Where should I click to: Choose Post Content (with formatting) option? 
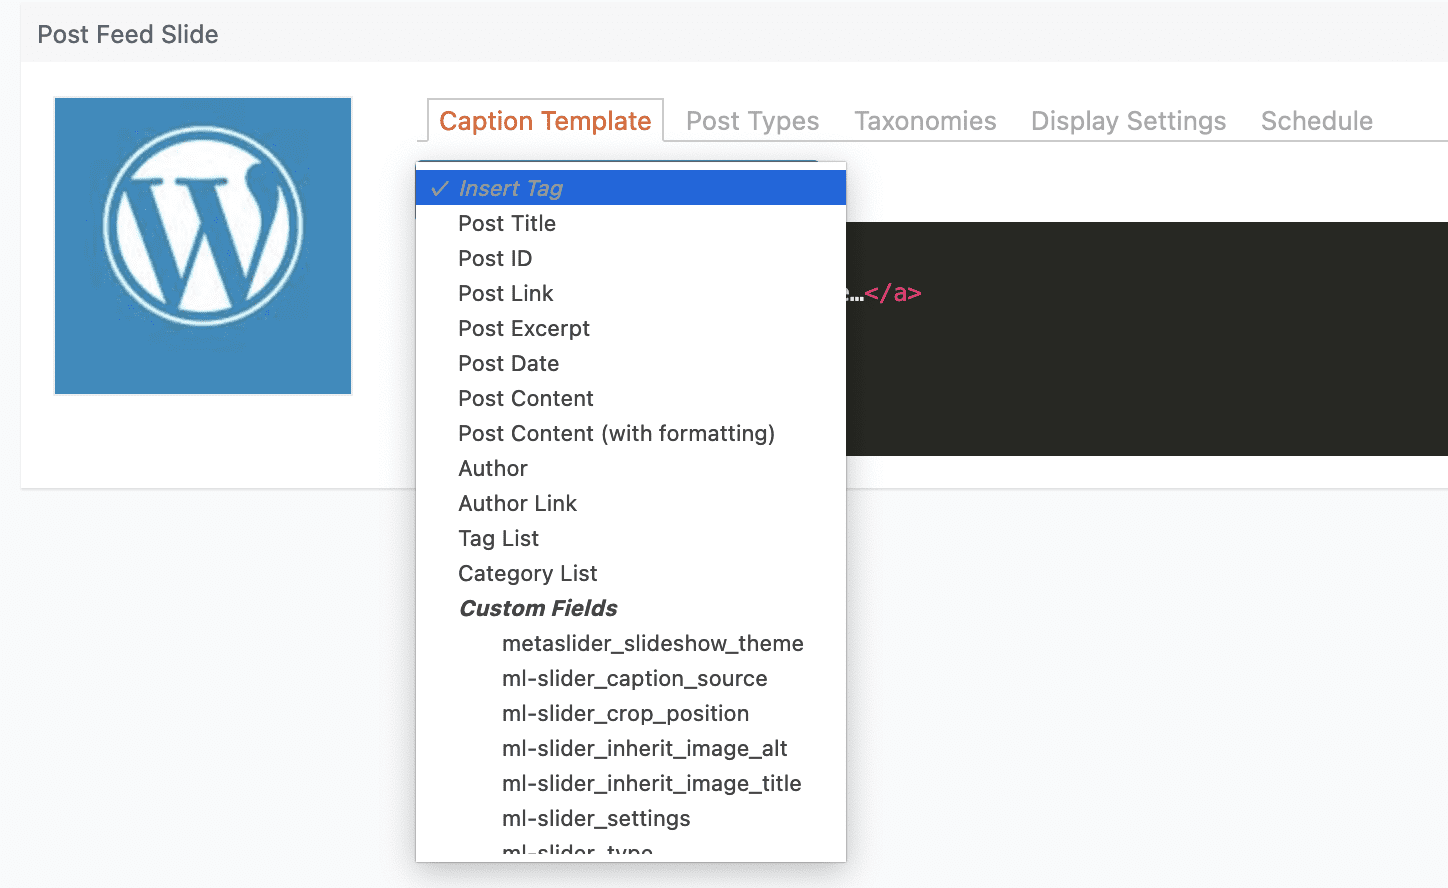pyautogui.click(x=616, y=433)
